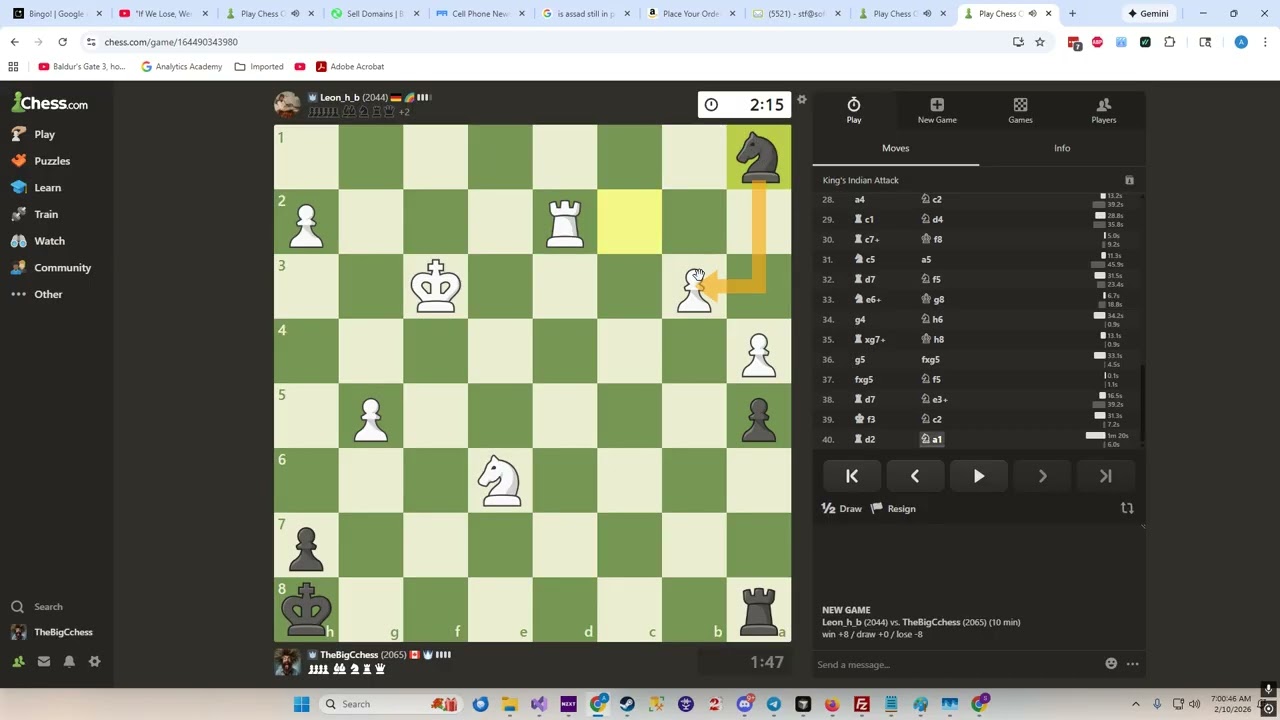Select the Games tab

click(x=1020, y=111)
